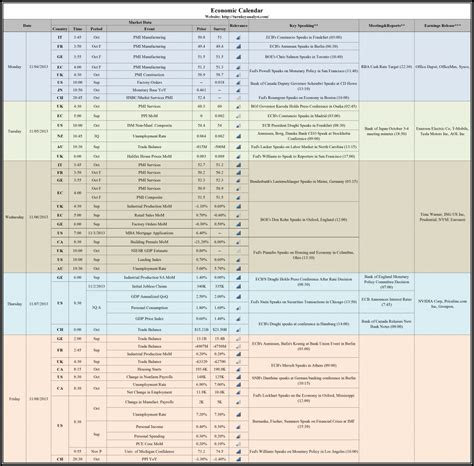Select the RBA Cash Rate Target meeting cell
The width and height of the screenshot is (474, 466).
click(x=387, y=67)
